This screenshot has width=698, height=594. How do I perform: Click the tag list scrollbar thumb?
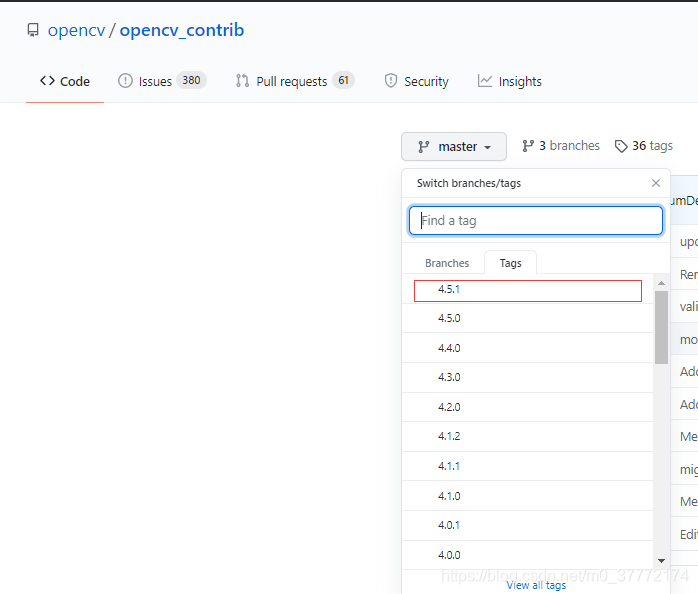coord(661,327)
